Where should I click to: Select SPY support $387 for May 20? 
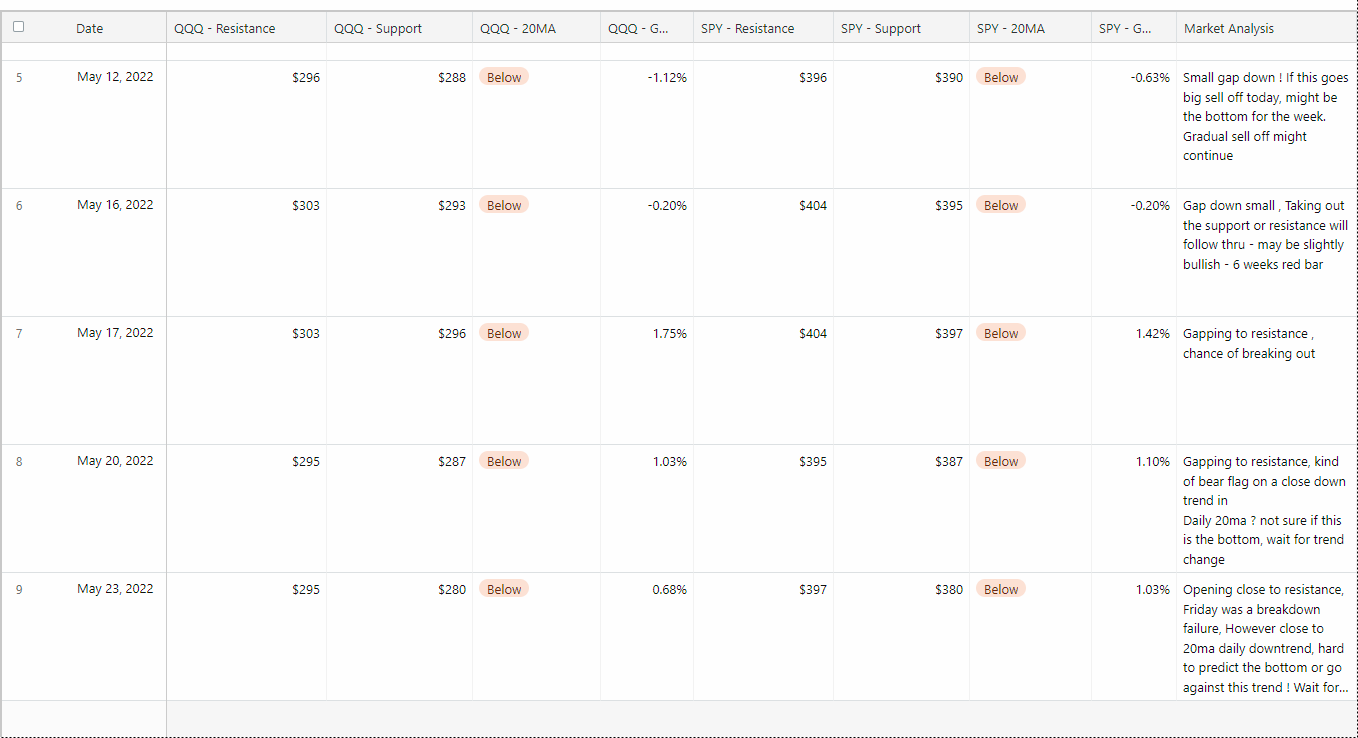tap(949, 461)
